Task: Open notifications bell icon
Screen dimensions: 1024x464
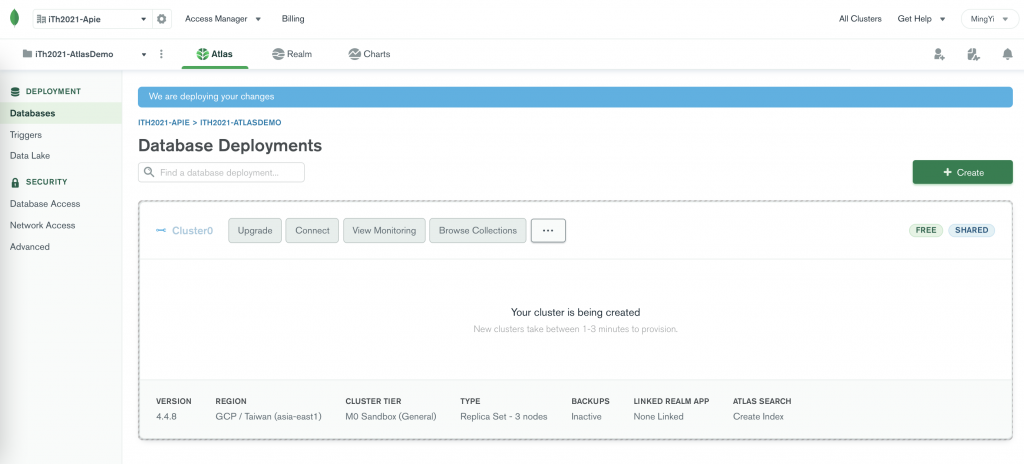Action: [x=1008, y=54]
